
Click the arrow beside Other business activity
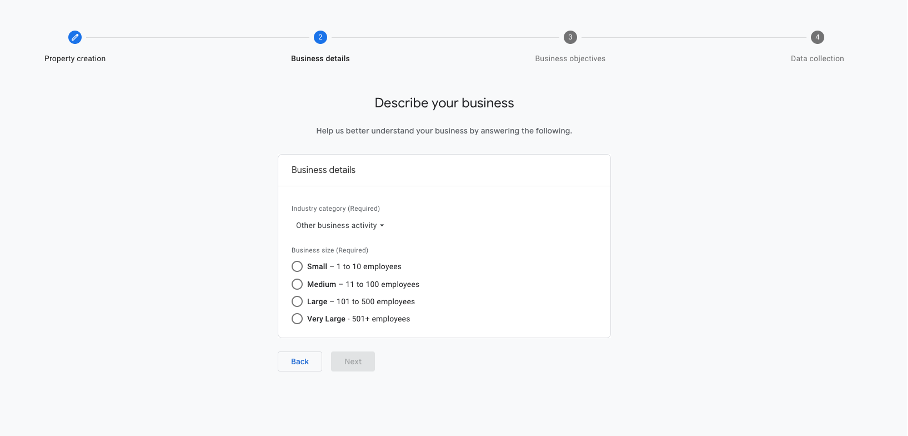382,226
